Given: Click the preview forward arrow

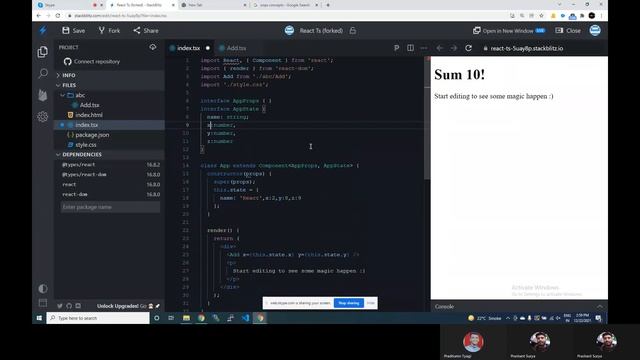Looking at the screenshot, I should pyautogui.click(x=454, y=48).
